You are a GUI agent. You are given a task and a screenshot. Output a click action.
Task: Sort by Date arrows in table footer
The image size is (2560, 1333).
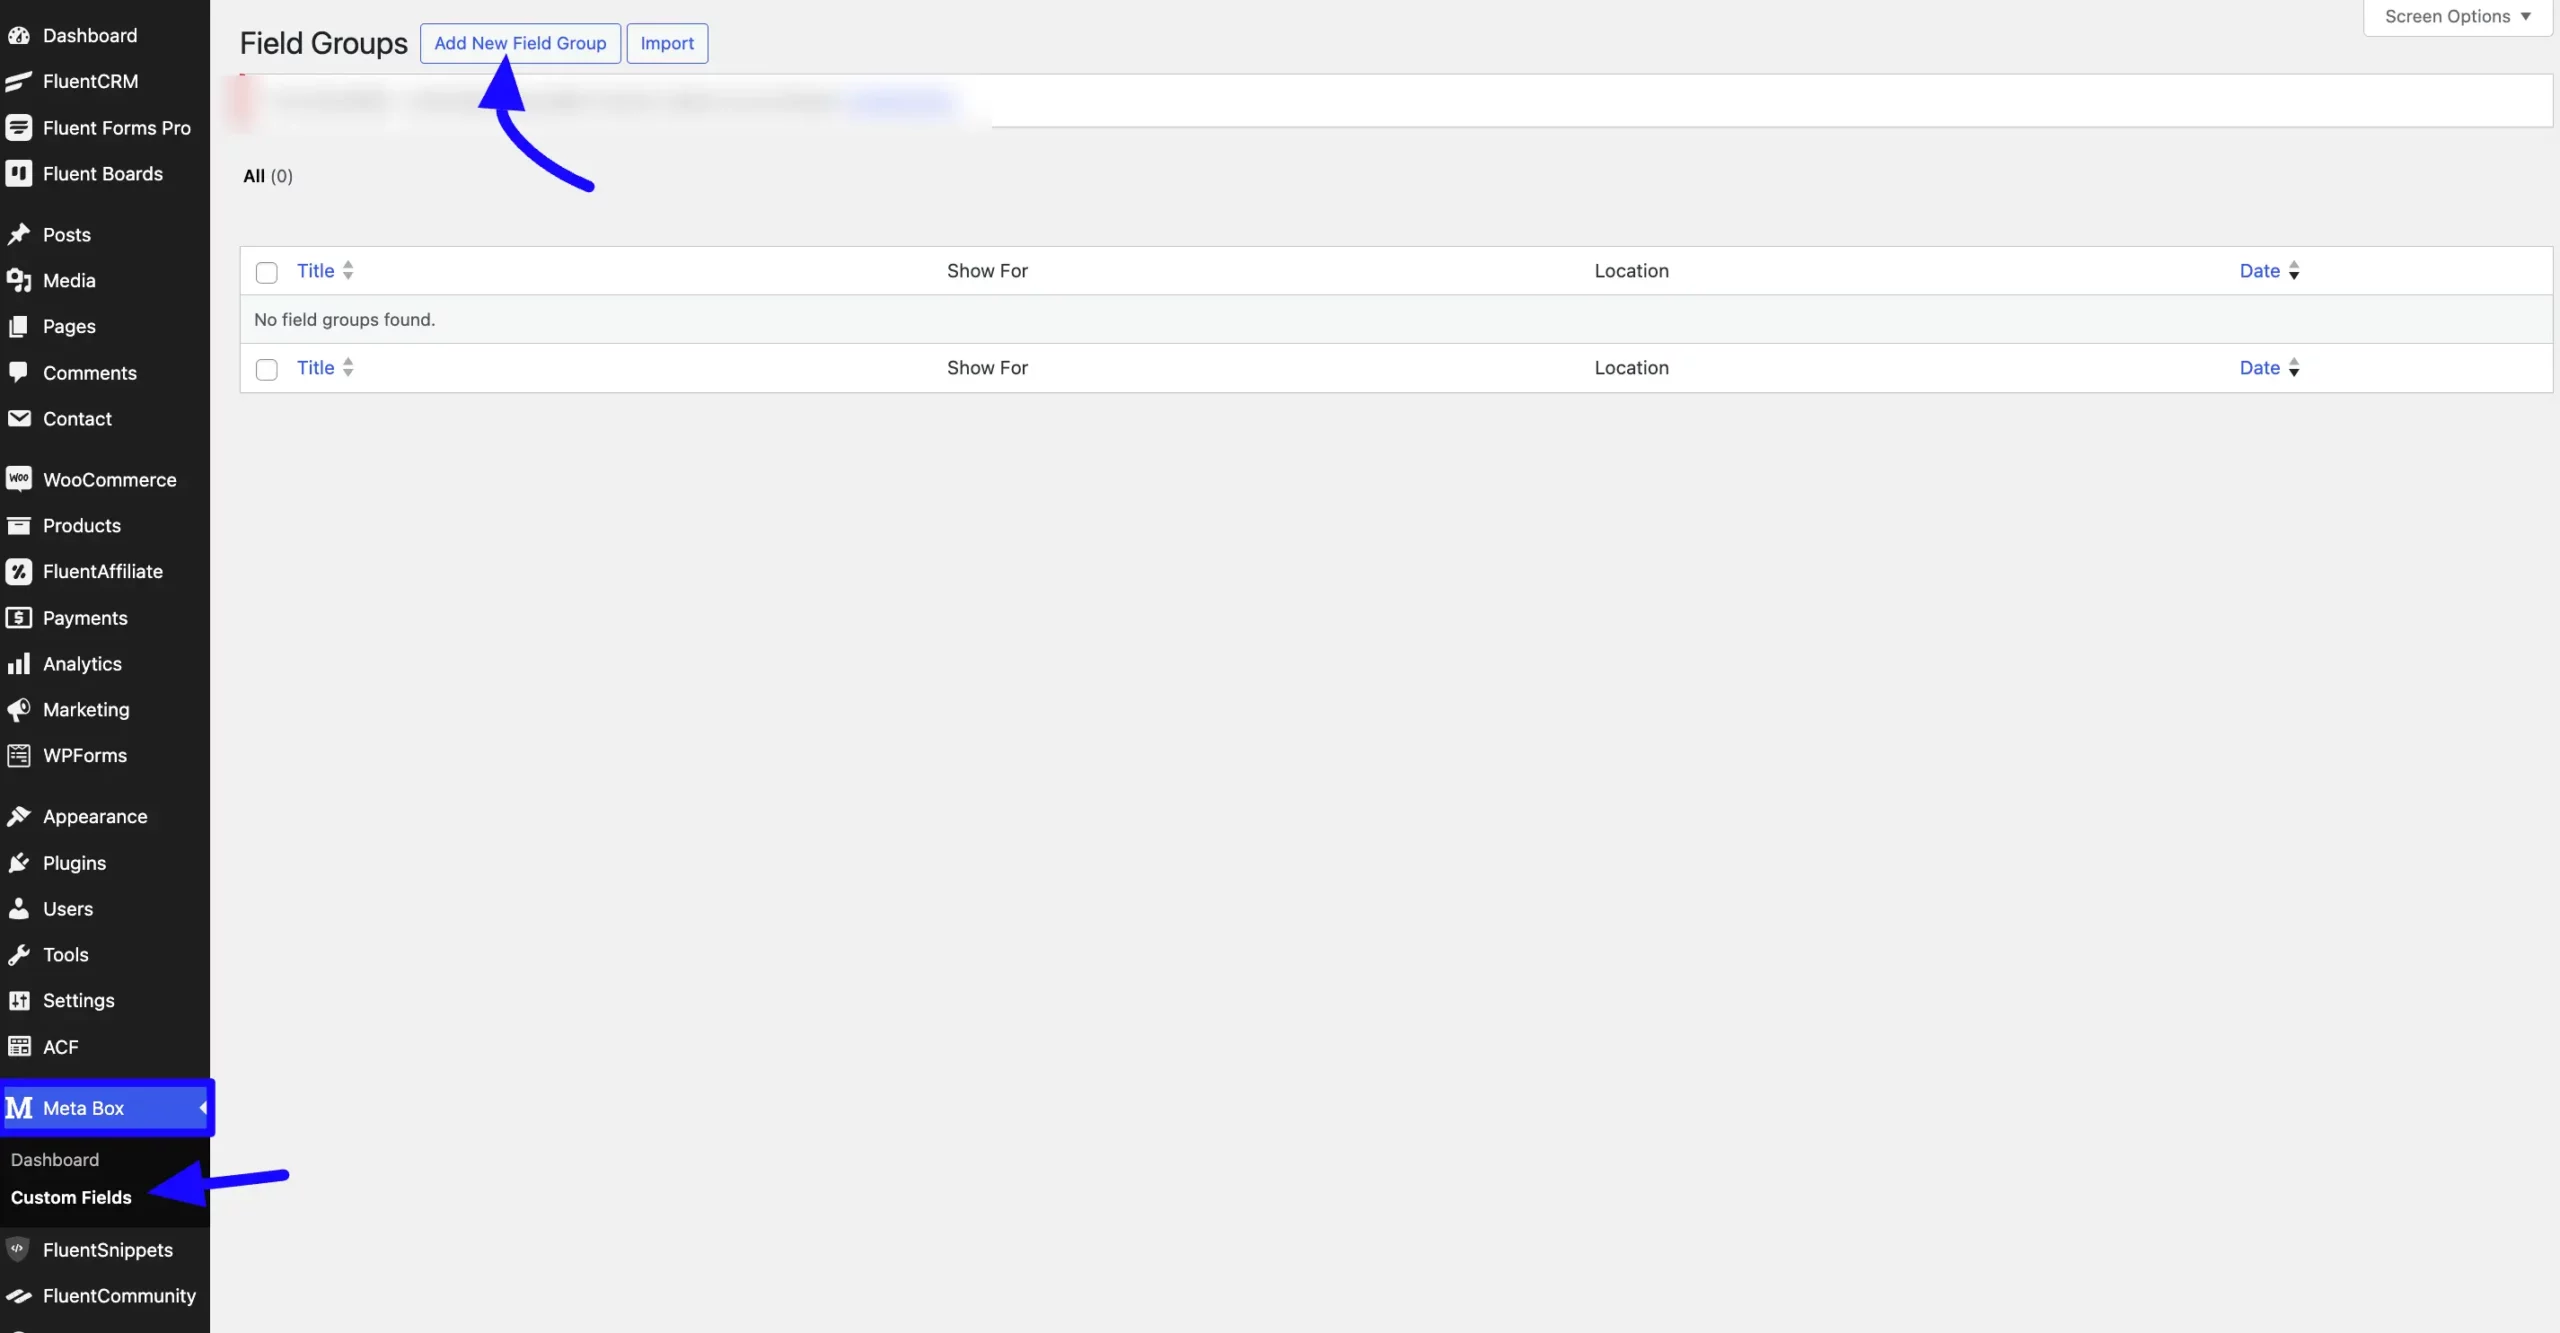2294,367
